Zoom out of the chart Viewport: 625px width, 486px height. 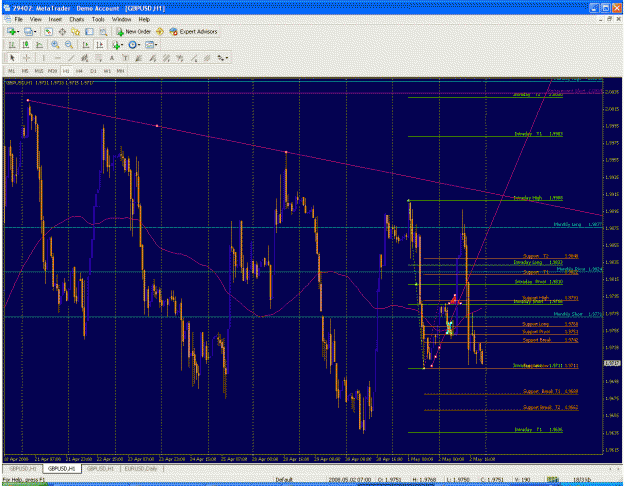[69, 45]
